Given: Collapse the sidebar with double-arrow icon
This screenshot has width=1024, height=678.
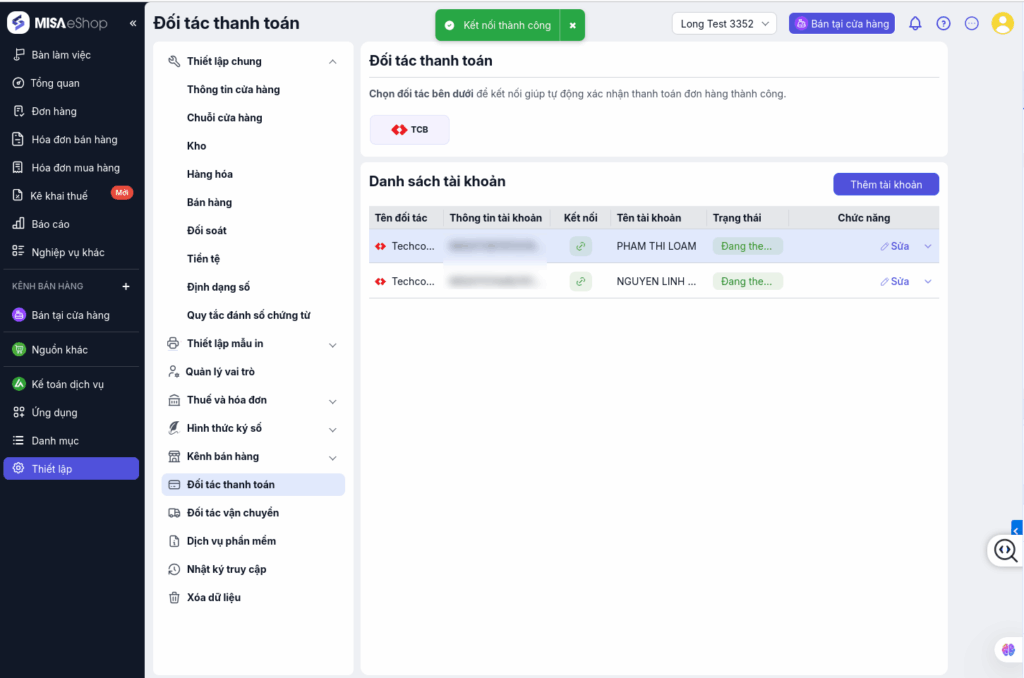Looking at the screenshot, I should pyautogui.click(x=133, y=23).
